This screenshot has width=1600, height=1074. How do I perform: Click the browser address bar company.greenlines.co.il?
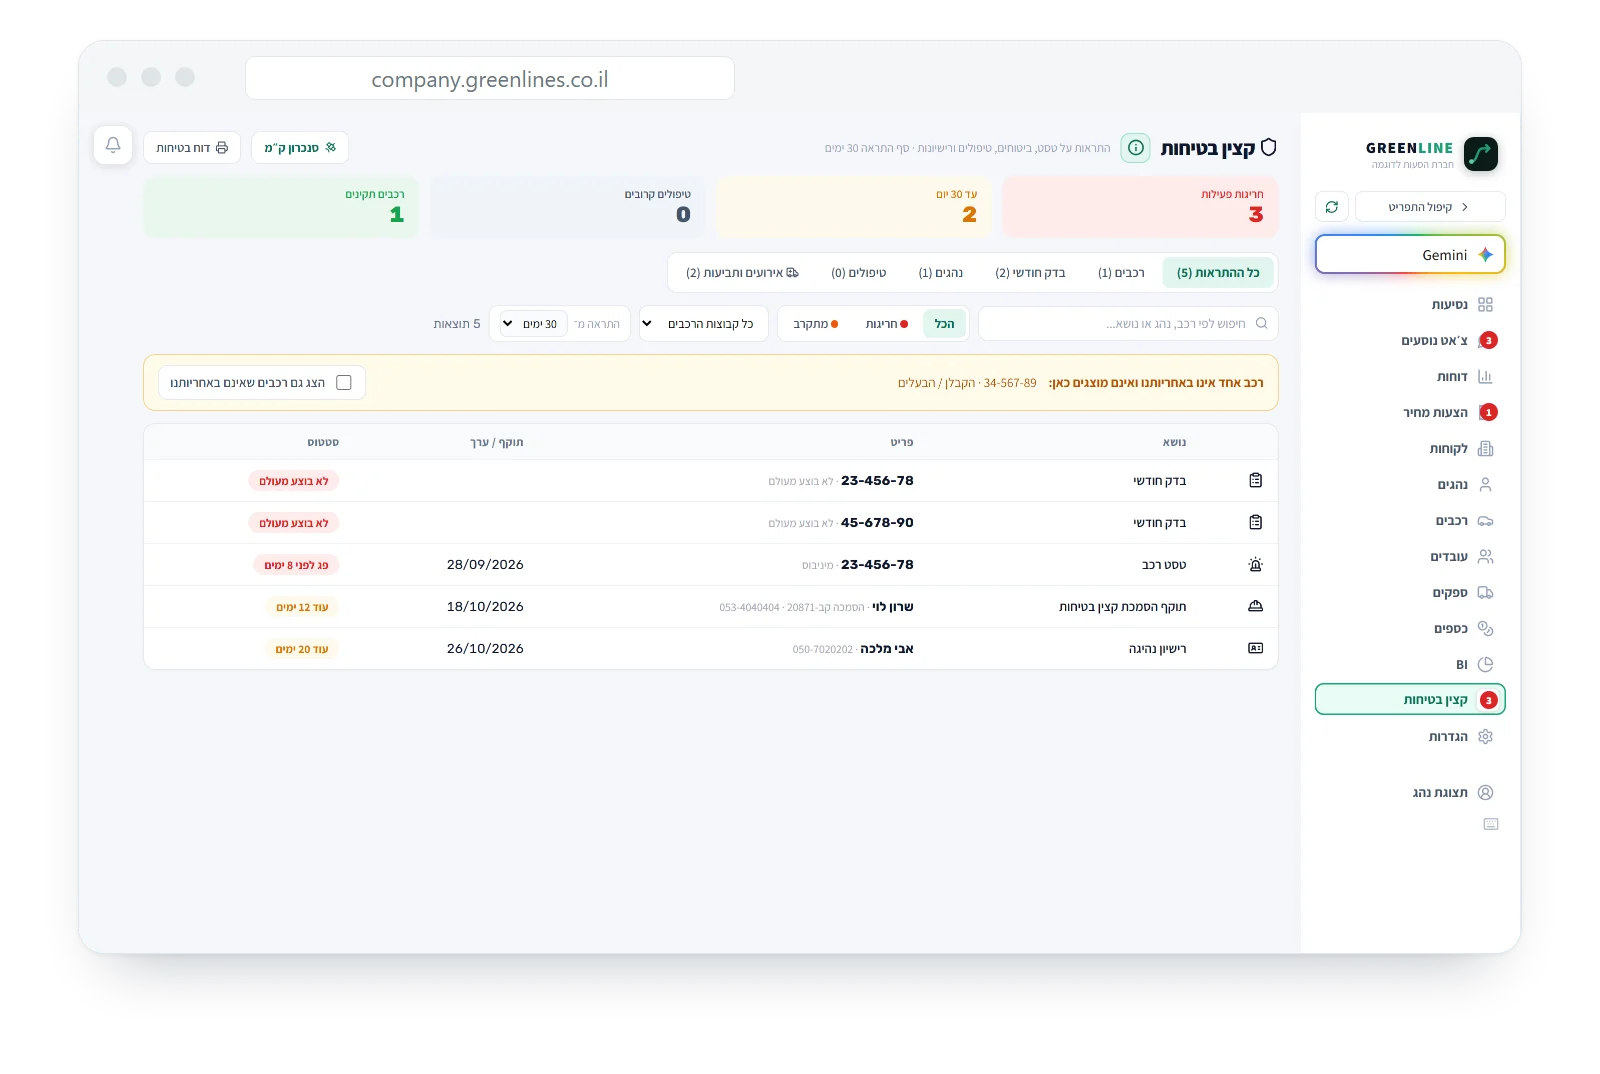(x=490, y=79)
